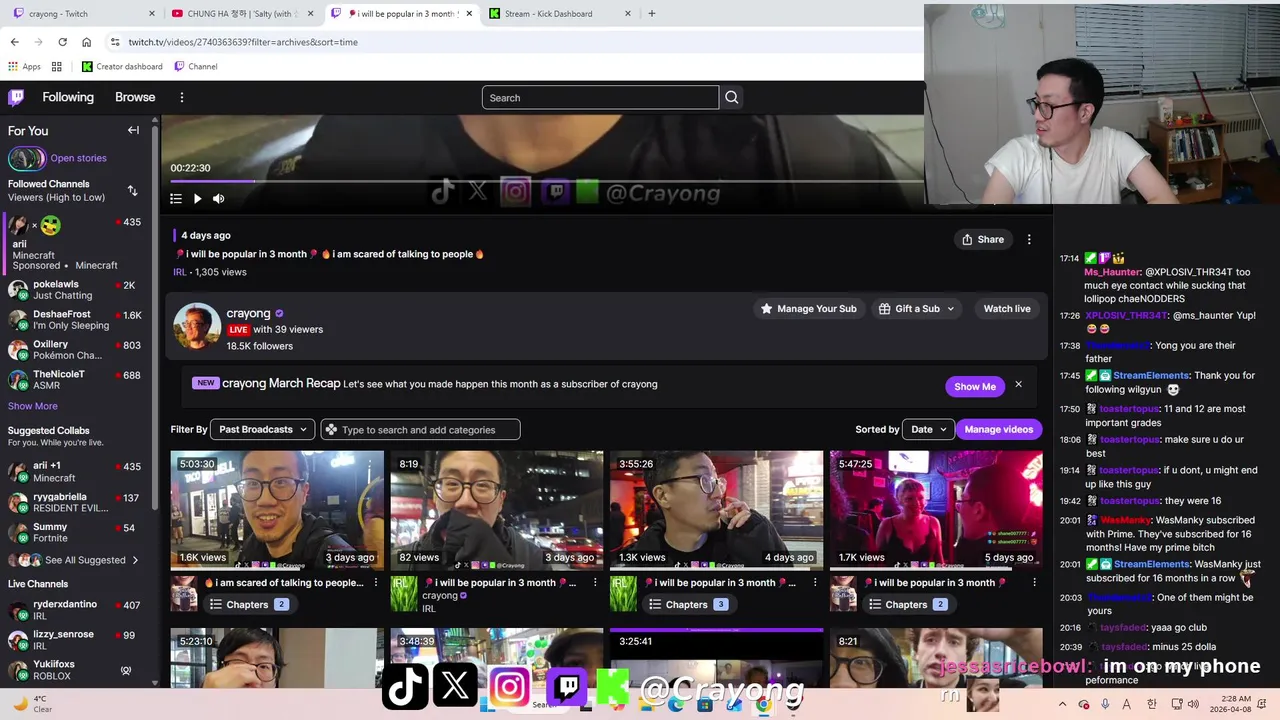Screen dimensions: 1280x720
Task: Open options for the 8:19 video
Action: click(595, 582)
